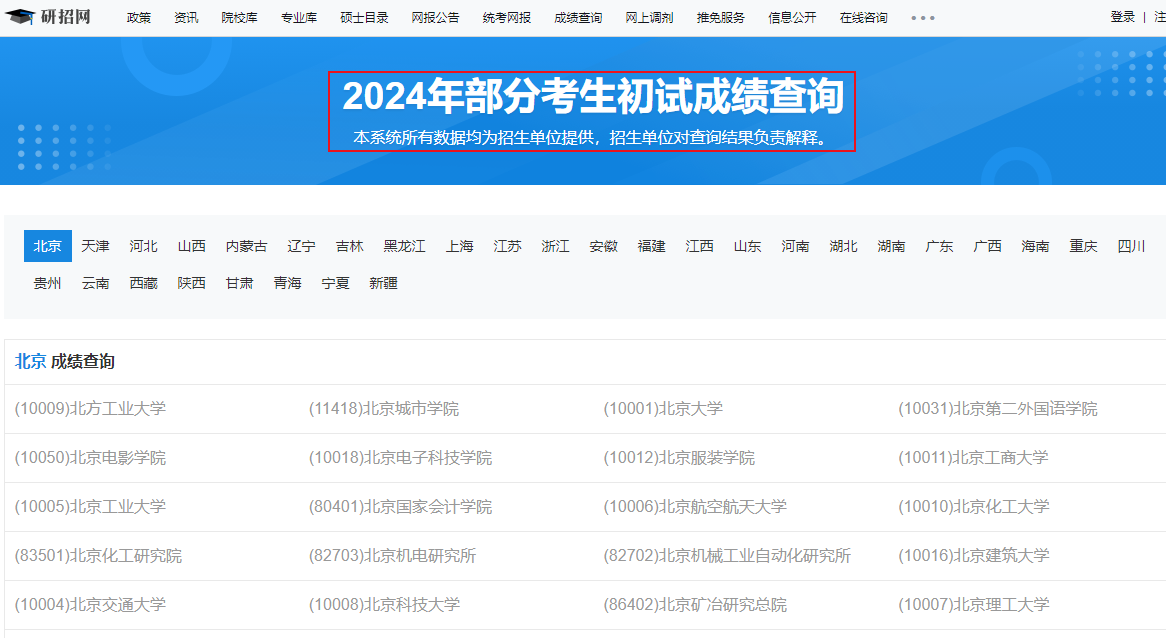The image size is (1166, 638).
Task: Click the 登录 login link
Action: [1122, 17]
